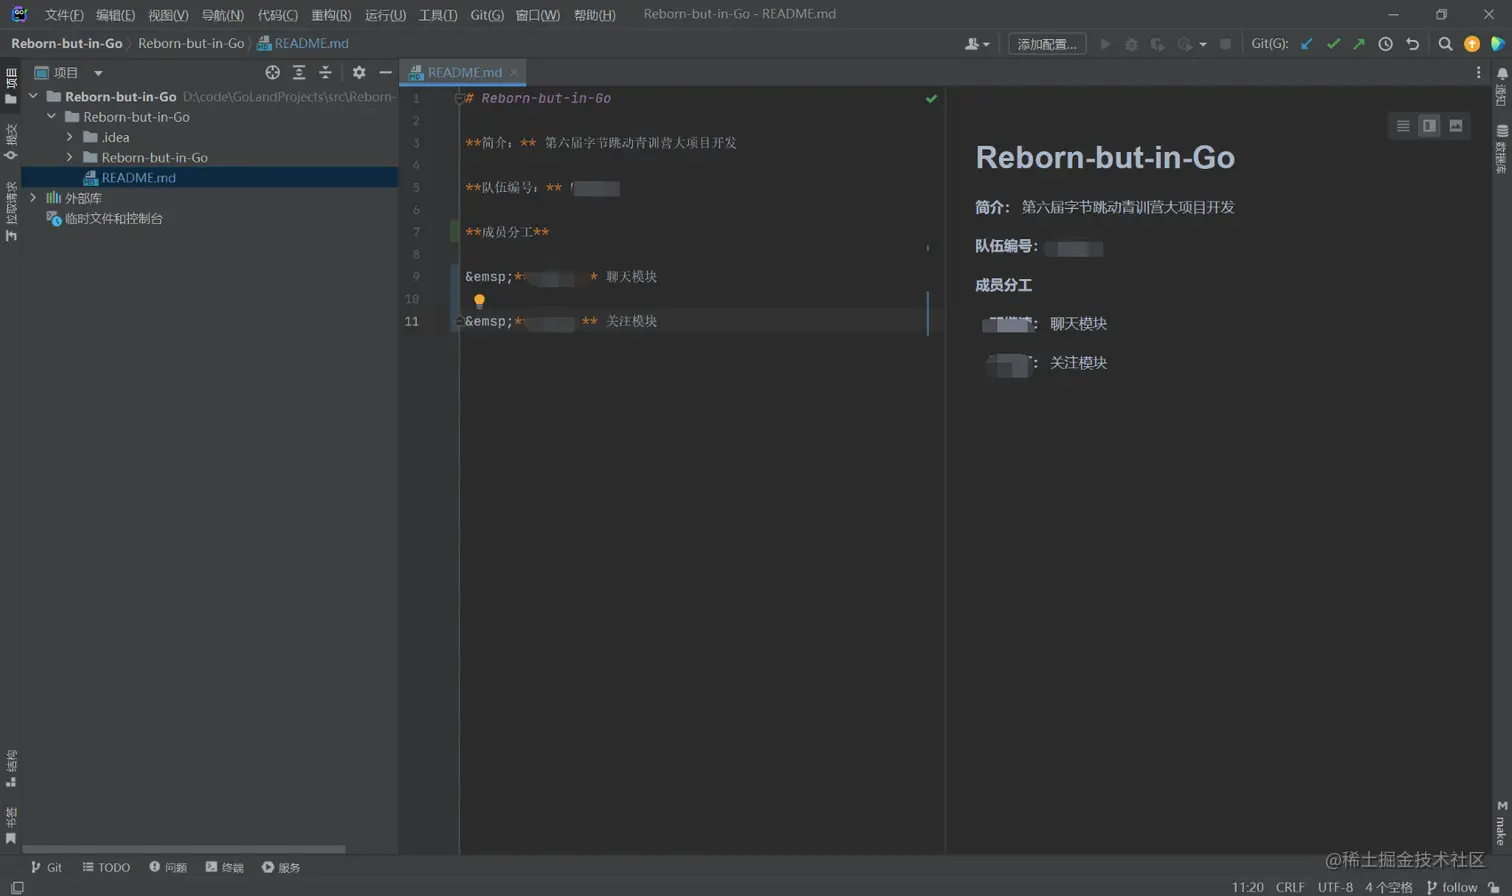Image resolution: width=1512 pixels, height=896 pixels.
Task: Expand the .idea folder
Action: [x=69, y=137]
